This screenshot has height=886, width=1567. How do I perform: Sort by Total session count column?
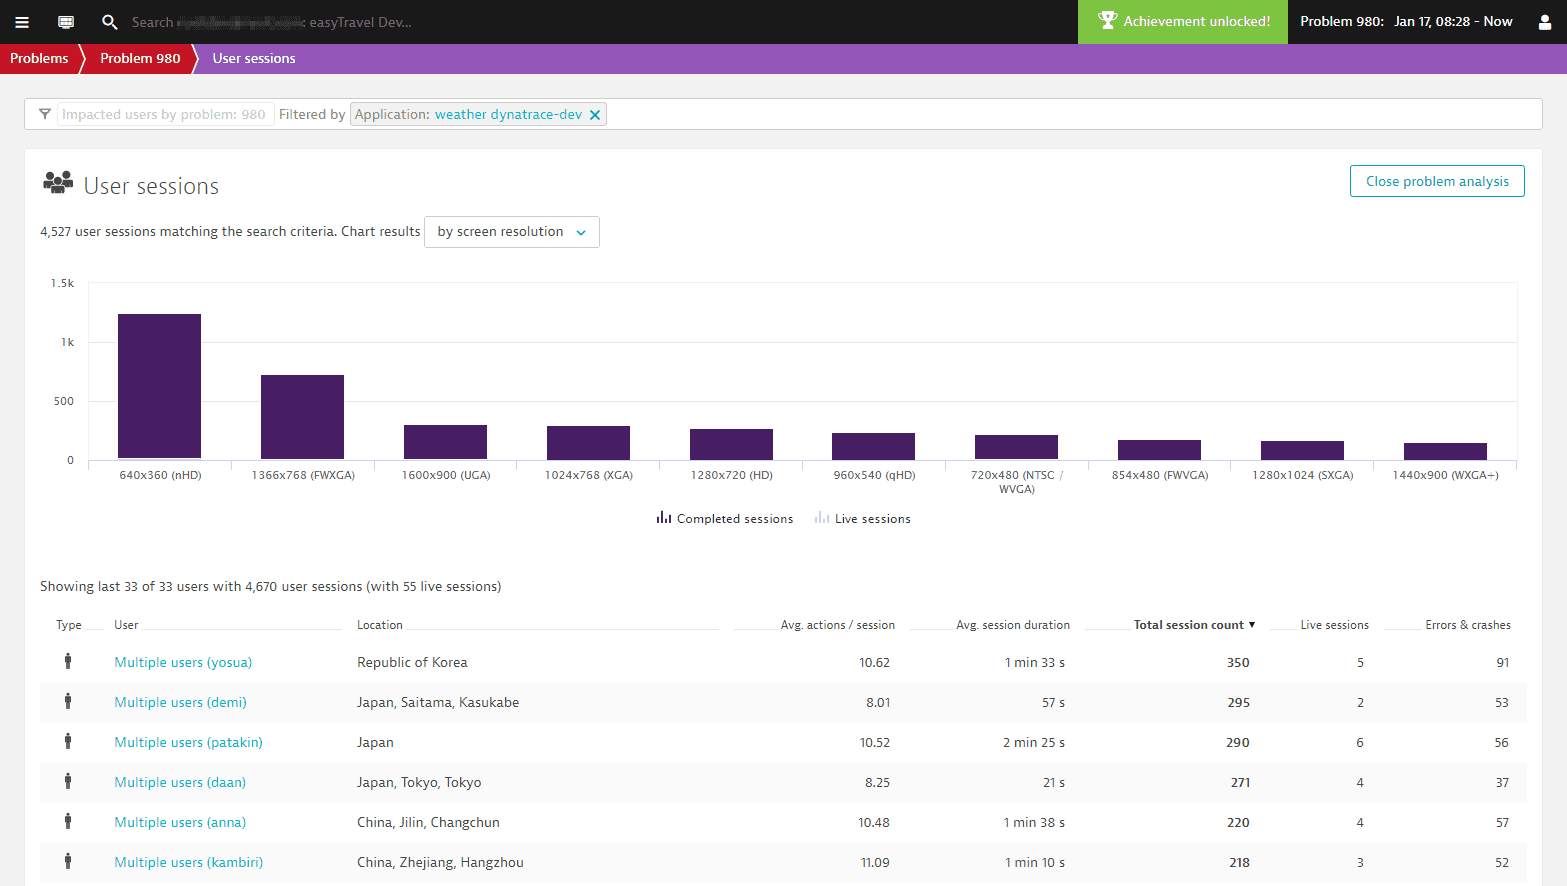(x=1194, y=625)
